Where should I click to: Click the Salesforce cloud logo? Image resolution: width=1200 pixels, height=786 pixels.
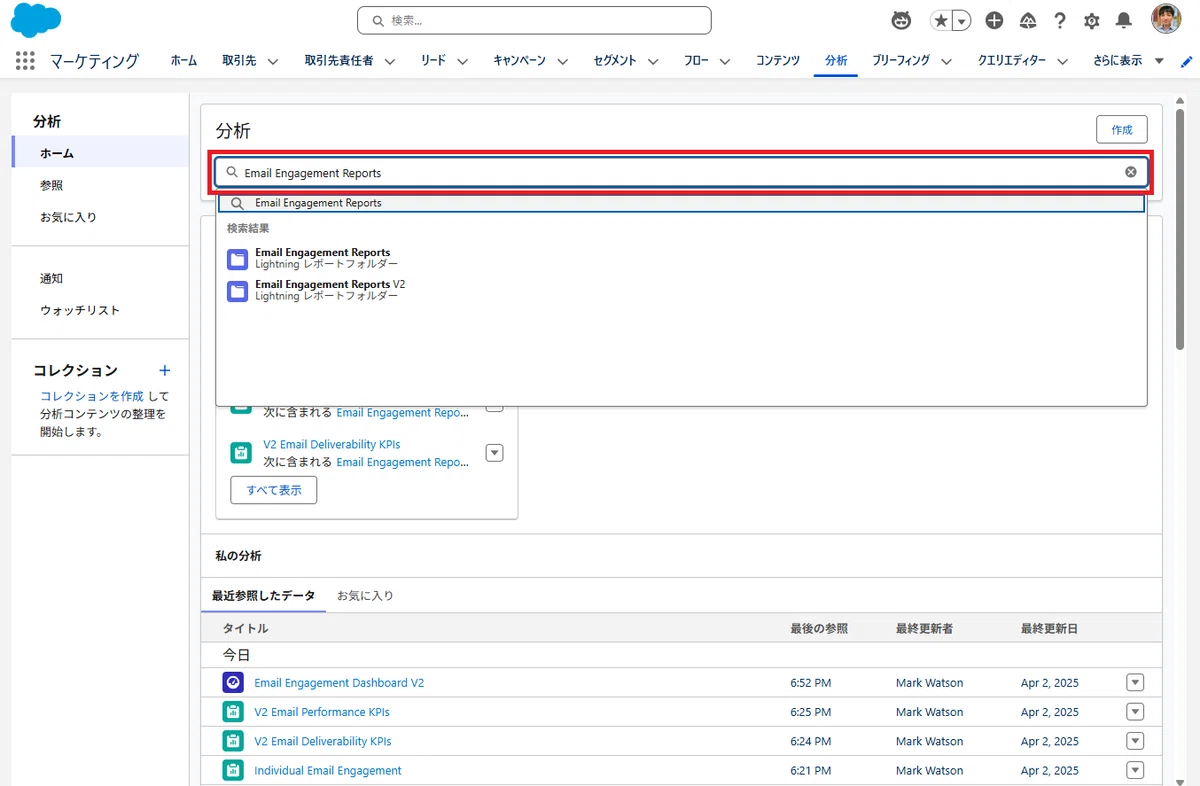click(35, 20)
